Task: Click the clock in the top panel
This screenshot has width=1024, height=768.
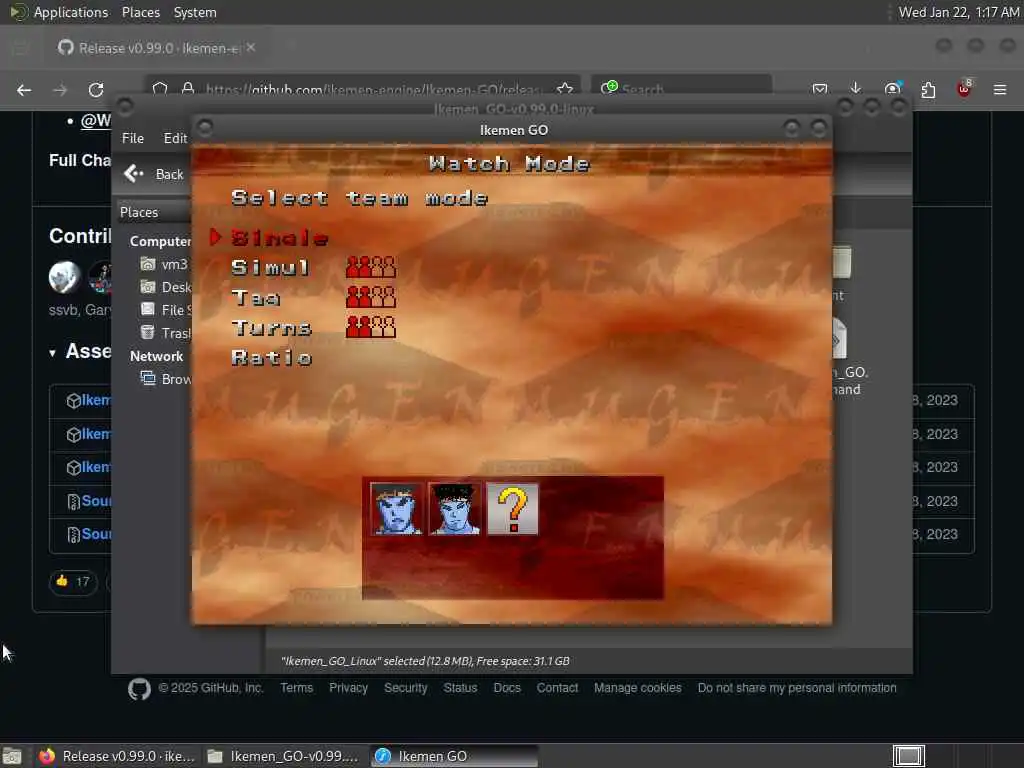Action: point(959,12)
